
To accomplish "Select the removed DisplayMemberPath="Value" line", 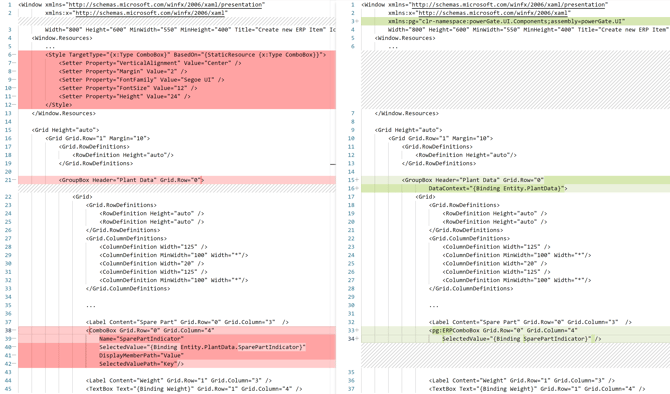I will coord(177,356).
